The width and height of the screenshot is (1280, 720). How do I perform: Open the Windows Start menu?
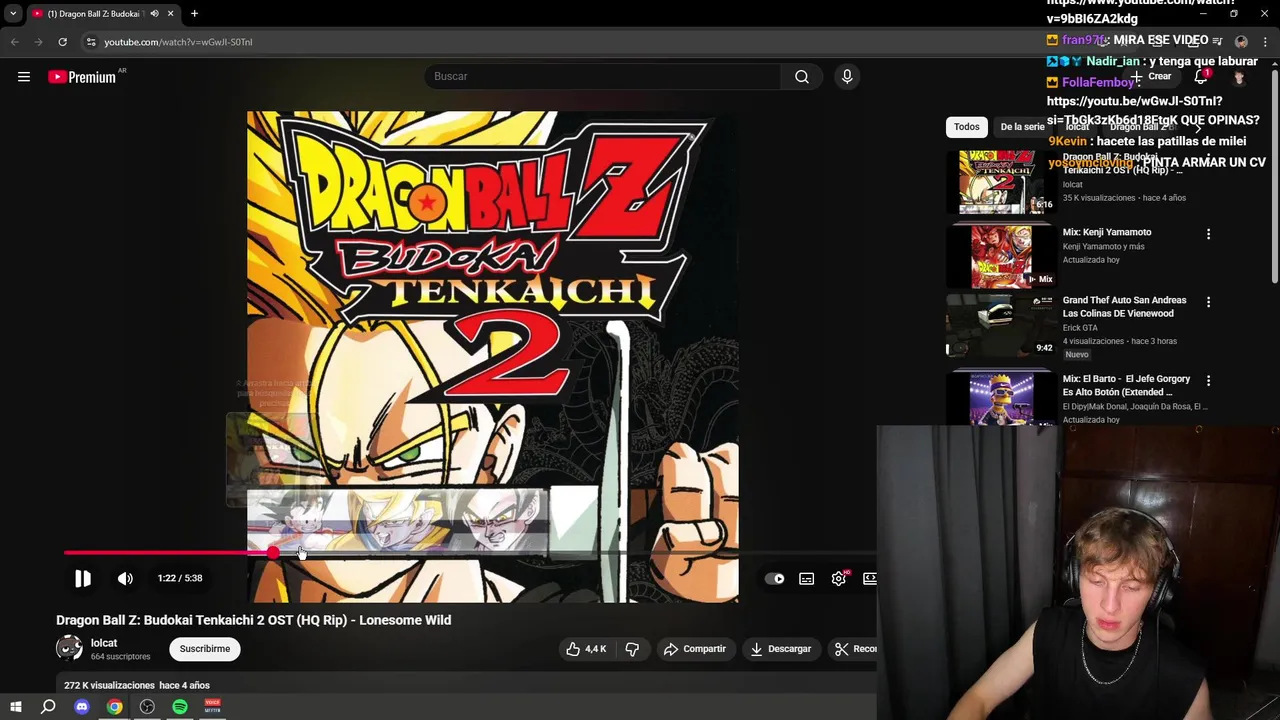click(15, 707)
